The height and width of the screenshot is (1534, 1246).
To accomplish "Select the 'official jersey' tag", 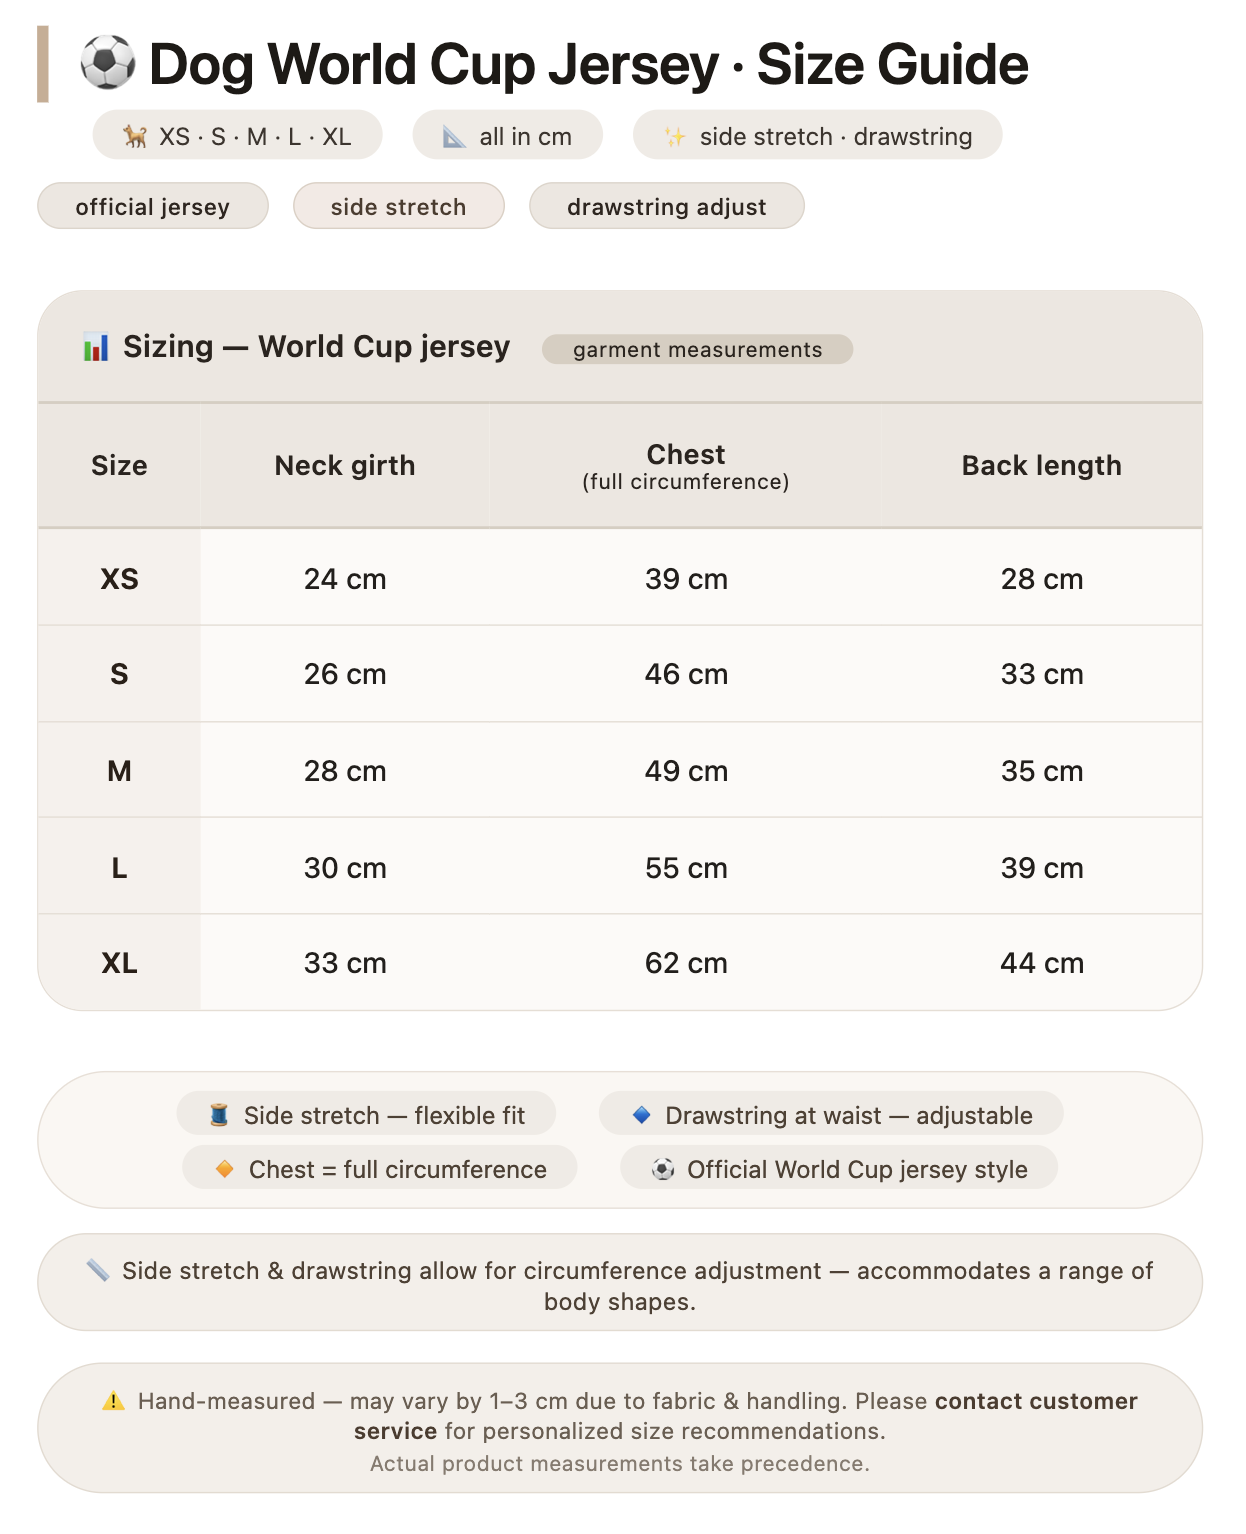I will pos(153,206).
